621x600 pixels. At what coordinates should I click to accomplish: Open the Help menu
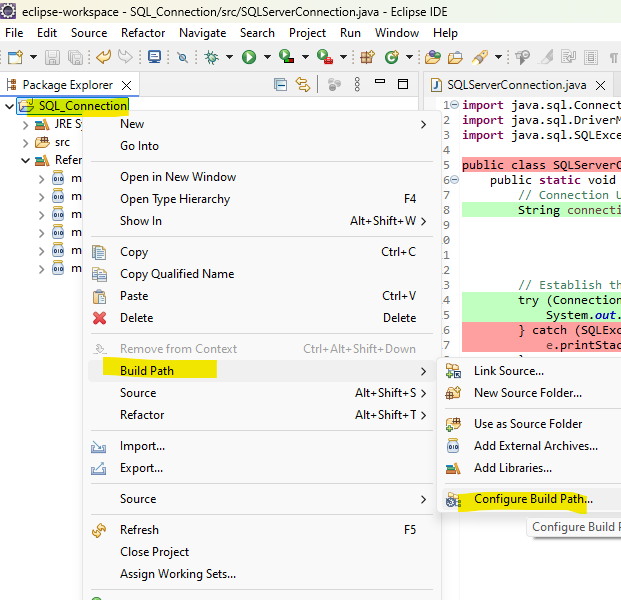coord(445,33)
